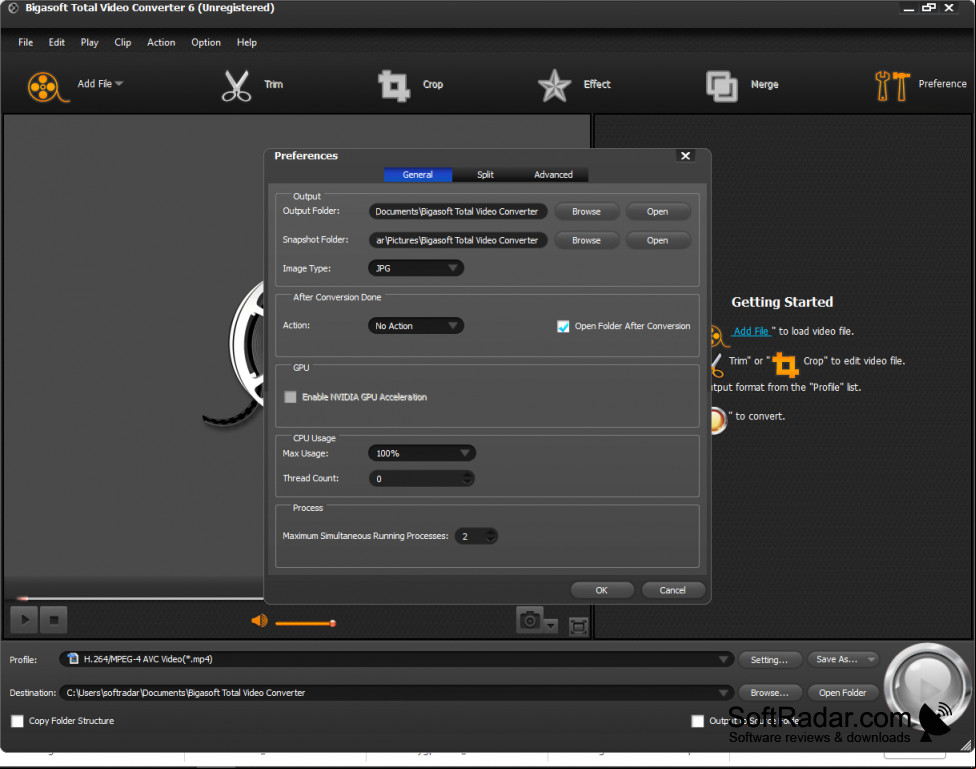The width and height of the screenshot is (976, 769).
Task: Toggle Open Folder After Conversion checkbox
Action: pyautogui.click(x=563, y=326)
